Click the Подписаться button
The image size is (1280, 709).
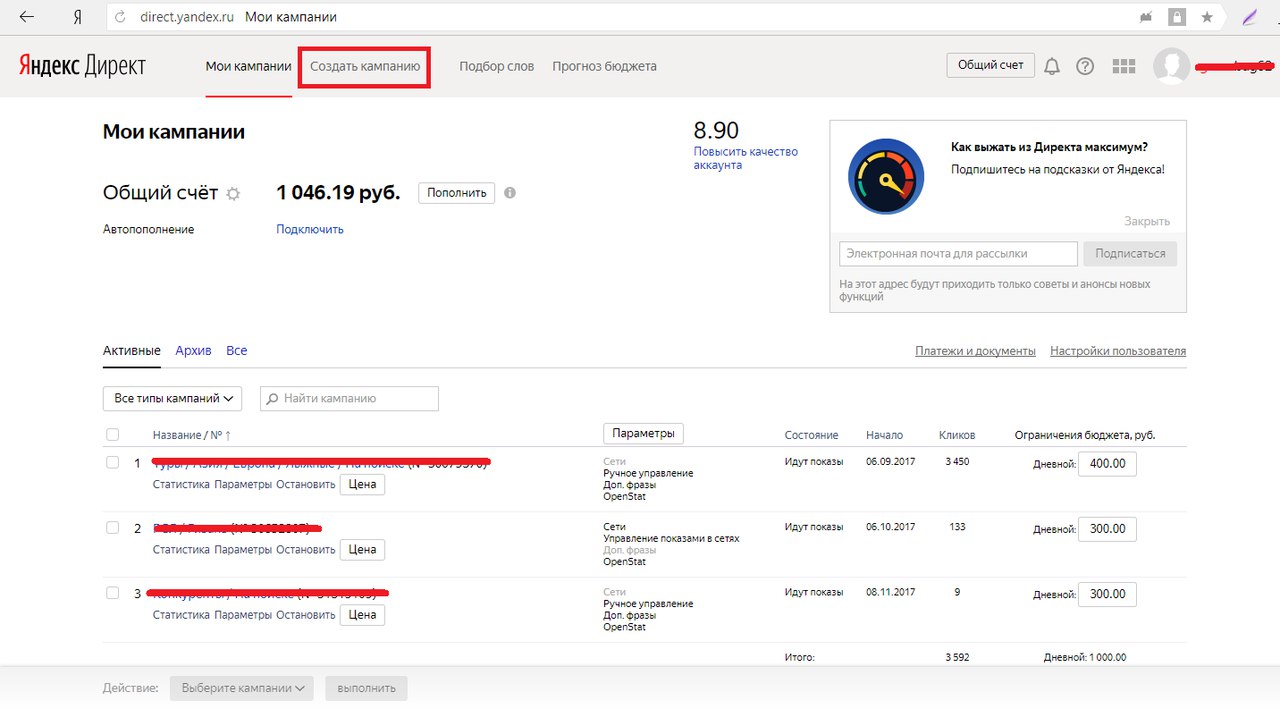point(1130,254)
